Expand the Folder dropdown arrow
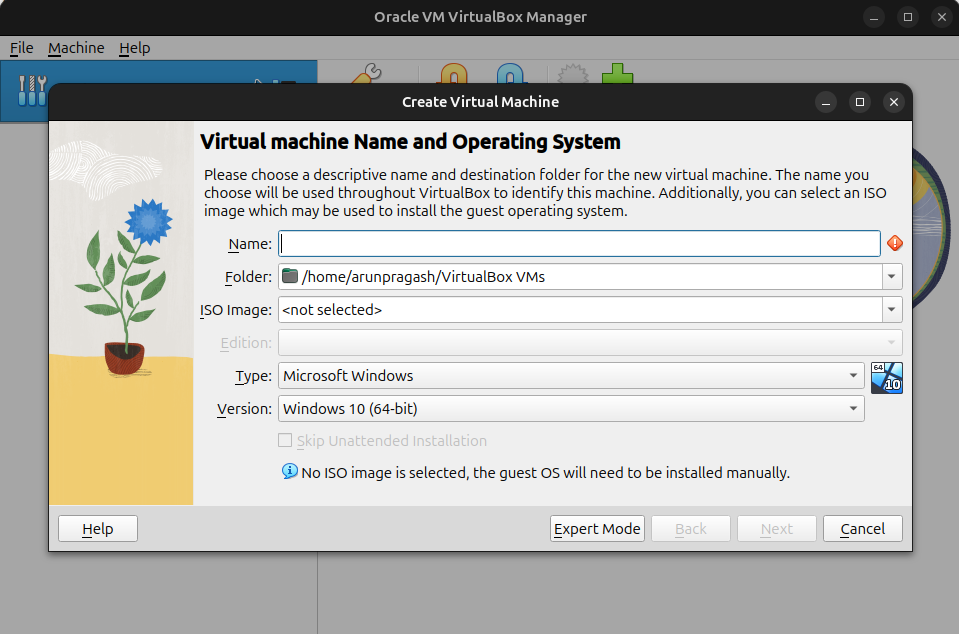 (892, 277)
